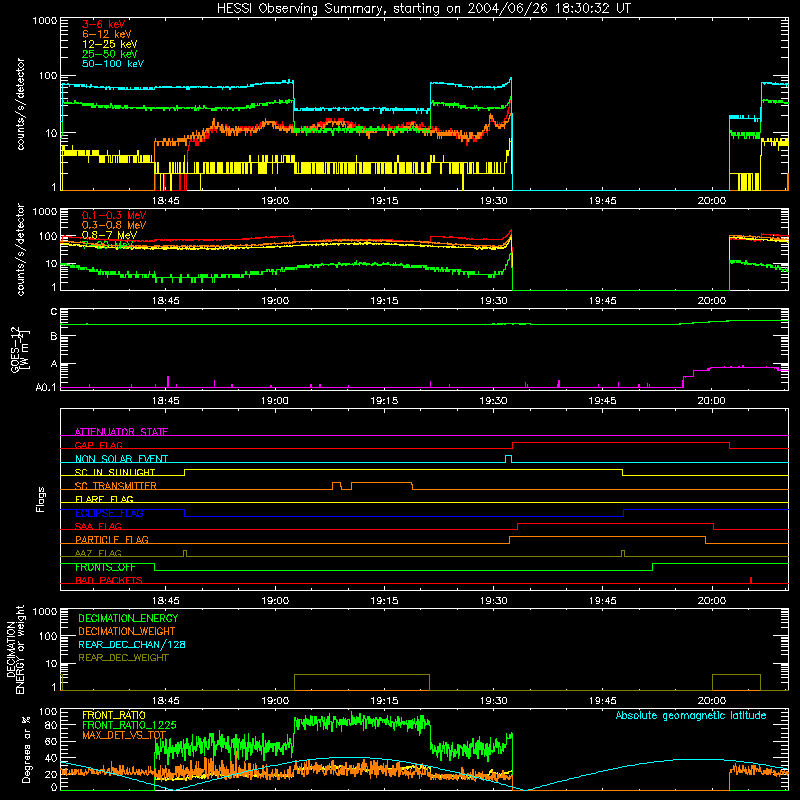
Task: Click the 19:30 tick under the MeV plot
Action: 493,301
